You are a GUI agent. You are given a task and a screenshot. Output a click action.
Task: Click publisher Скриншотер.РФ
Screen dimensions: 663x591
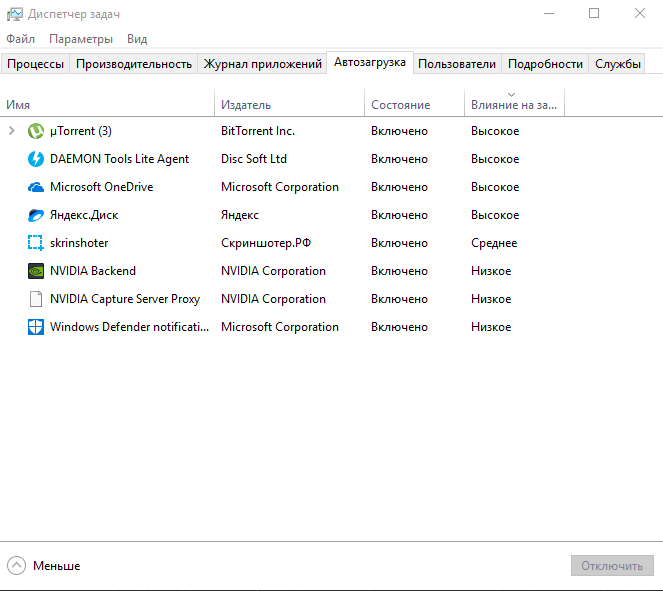click(x=266, y=243)
